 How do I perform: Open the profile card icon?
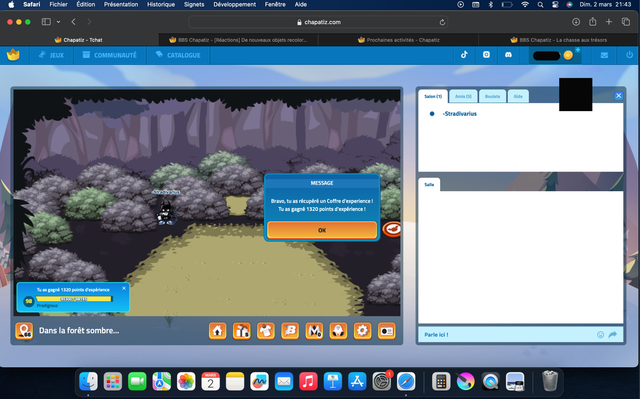[387, 331]
